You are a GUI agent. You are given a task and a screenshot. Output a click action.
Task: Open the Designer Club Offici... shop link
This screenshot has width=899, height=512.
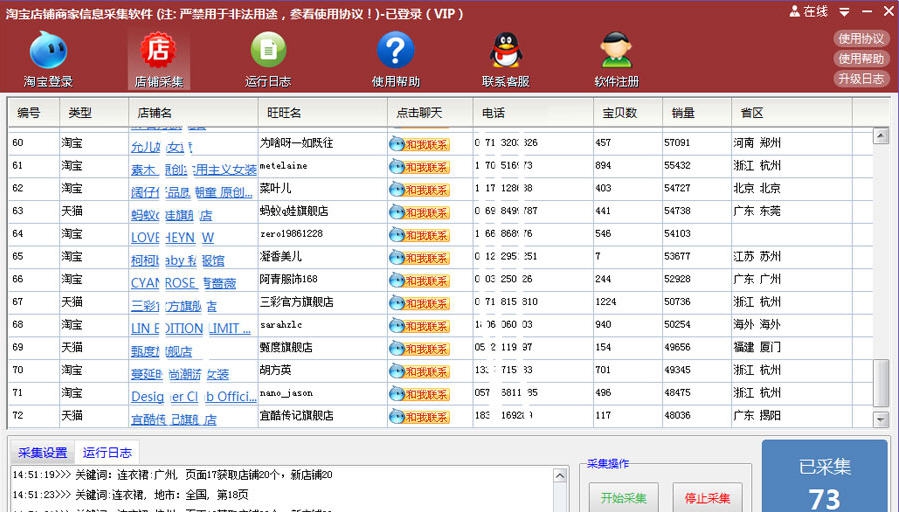coord(194,397)
